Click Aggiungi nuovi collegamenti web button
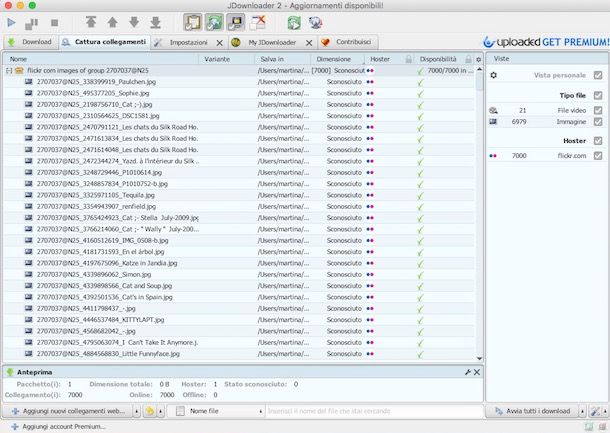Viewport: 610px width, 433px height. [68, 411]
